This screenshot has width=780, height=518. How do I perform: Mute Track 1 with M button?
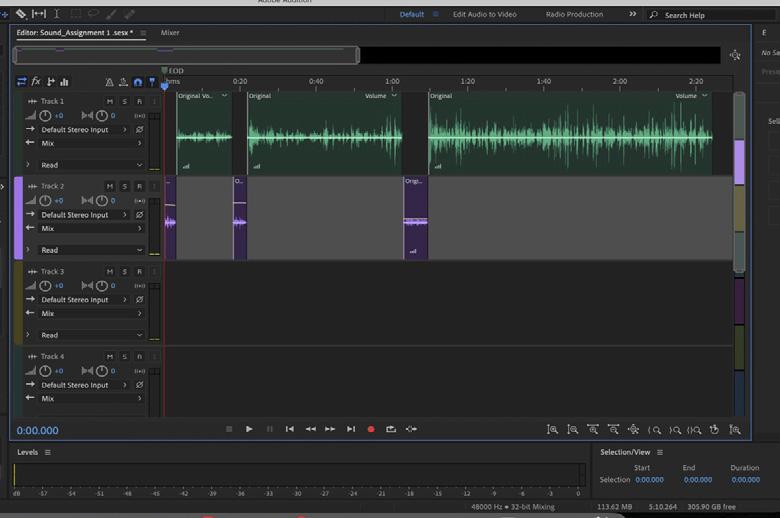(x=110, y=102)
